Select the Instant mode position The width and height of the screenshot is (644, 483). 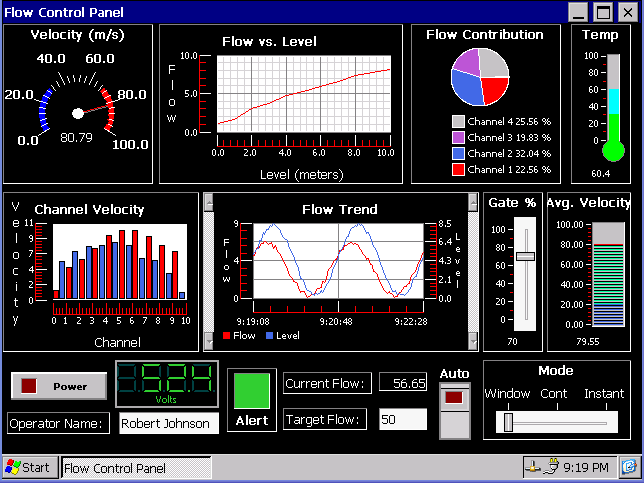click(604, 421)
